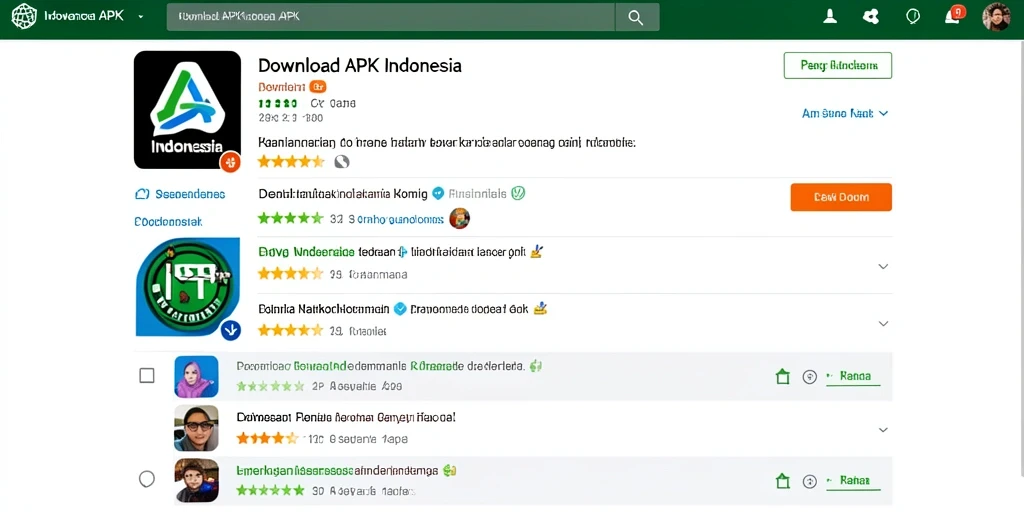Click the pencil emoji icon after dodeaf Gok

click(x=540, y=308)
